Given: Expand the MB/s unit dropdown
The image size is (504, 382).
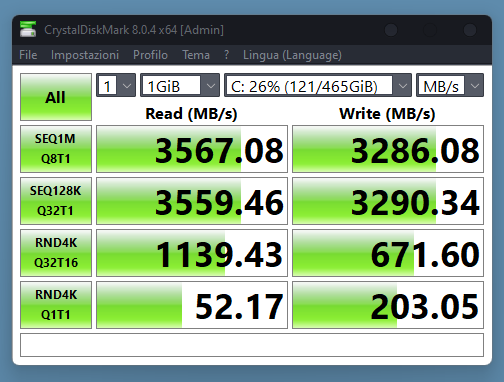Looking at the screenshot, I should coord(450,85).
